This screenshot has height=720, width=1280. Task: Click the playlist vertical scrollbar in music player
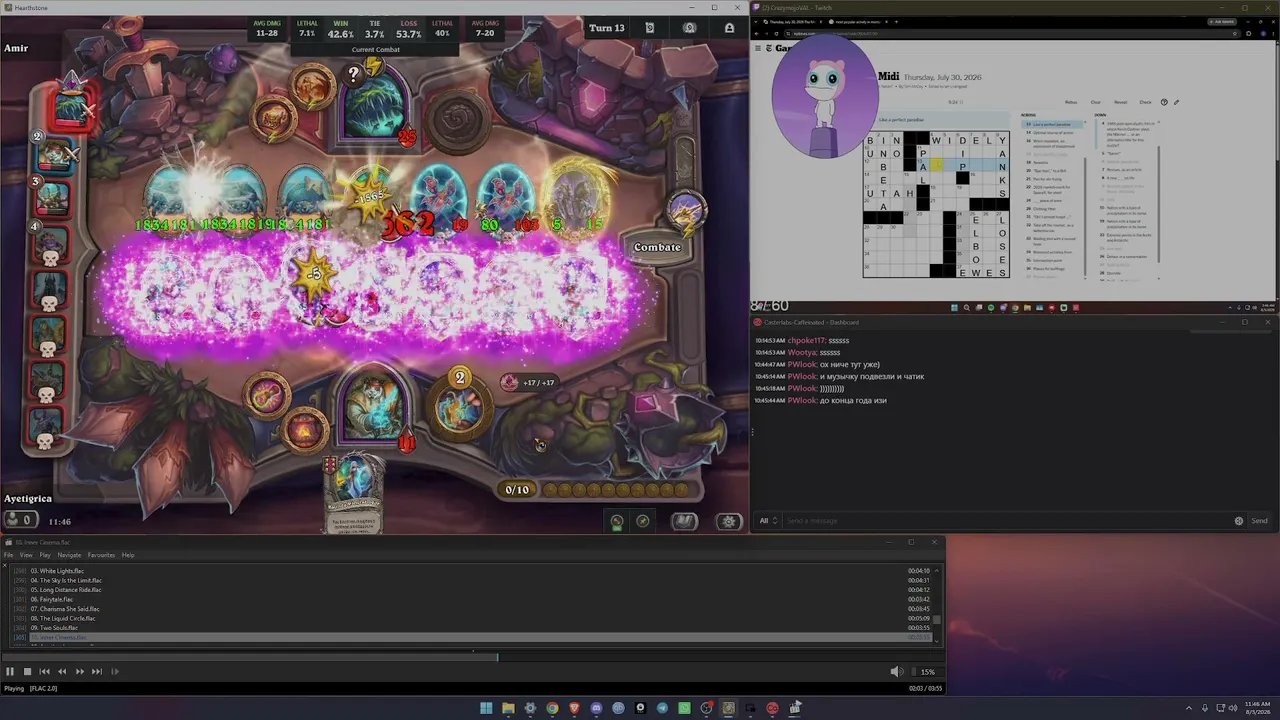pos(937,605)
